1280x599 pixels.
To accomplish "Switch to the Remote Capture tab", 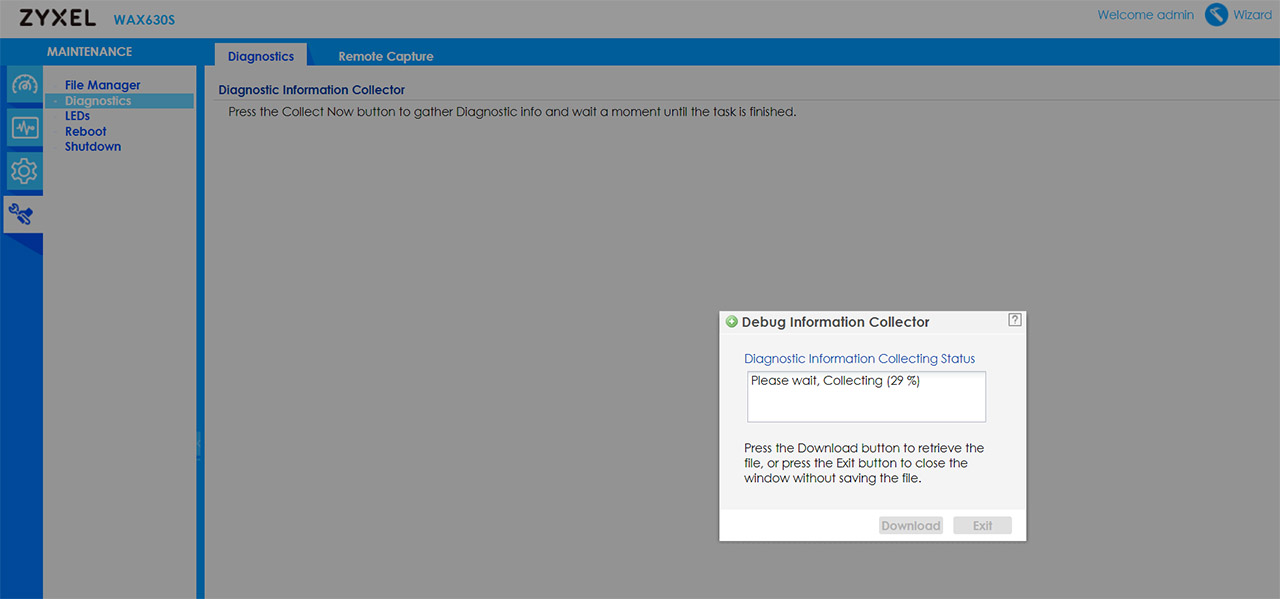I will (x=386, y=56).
